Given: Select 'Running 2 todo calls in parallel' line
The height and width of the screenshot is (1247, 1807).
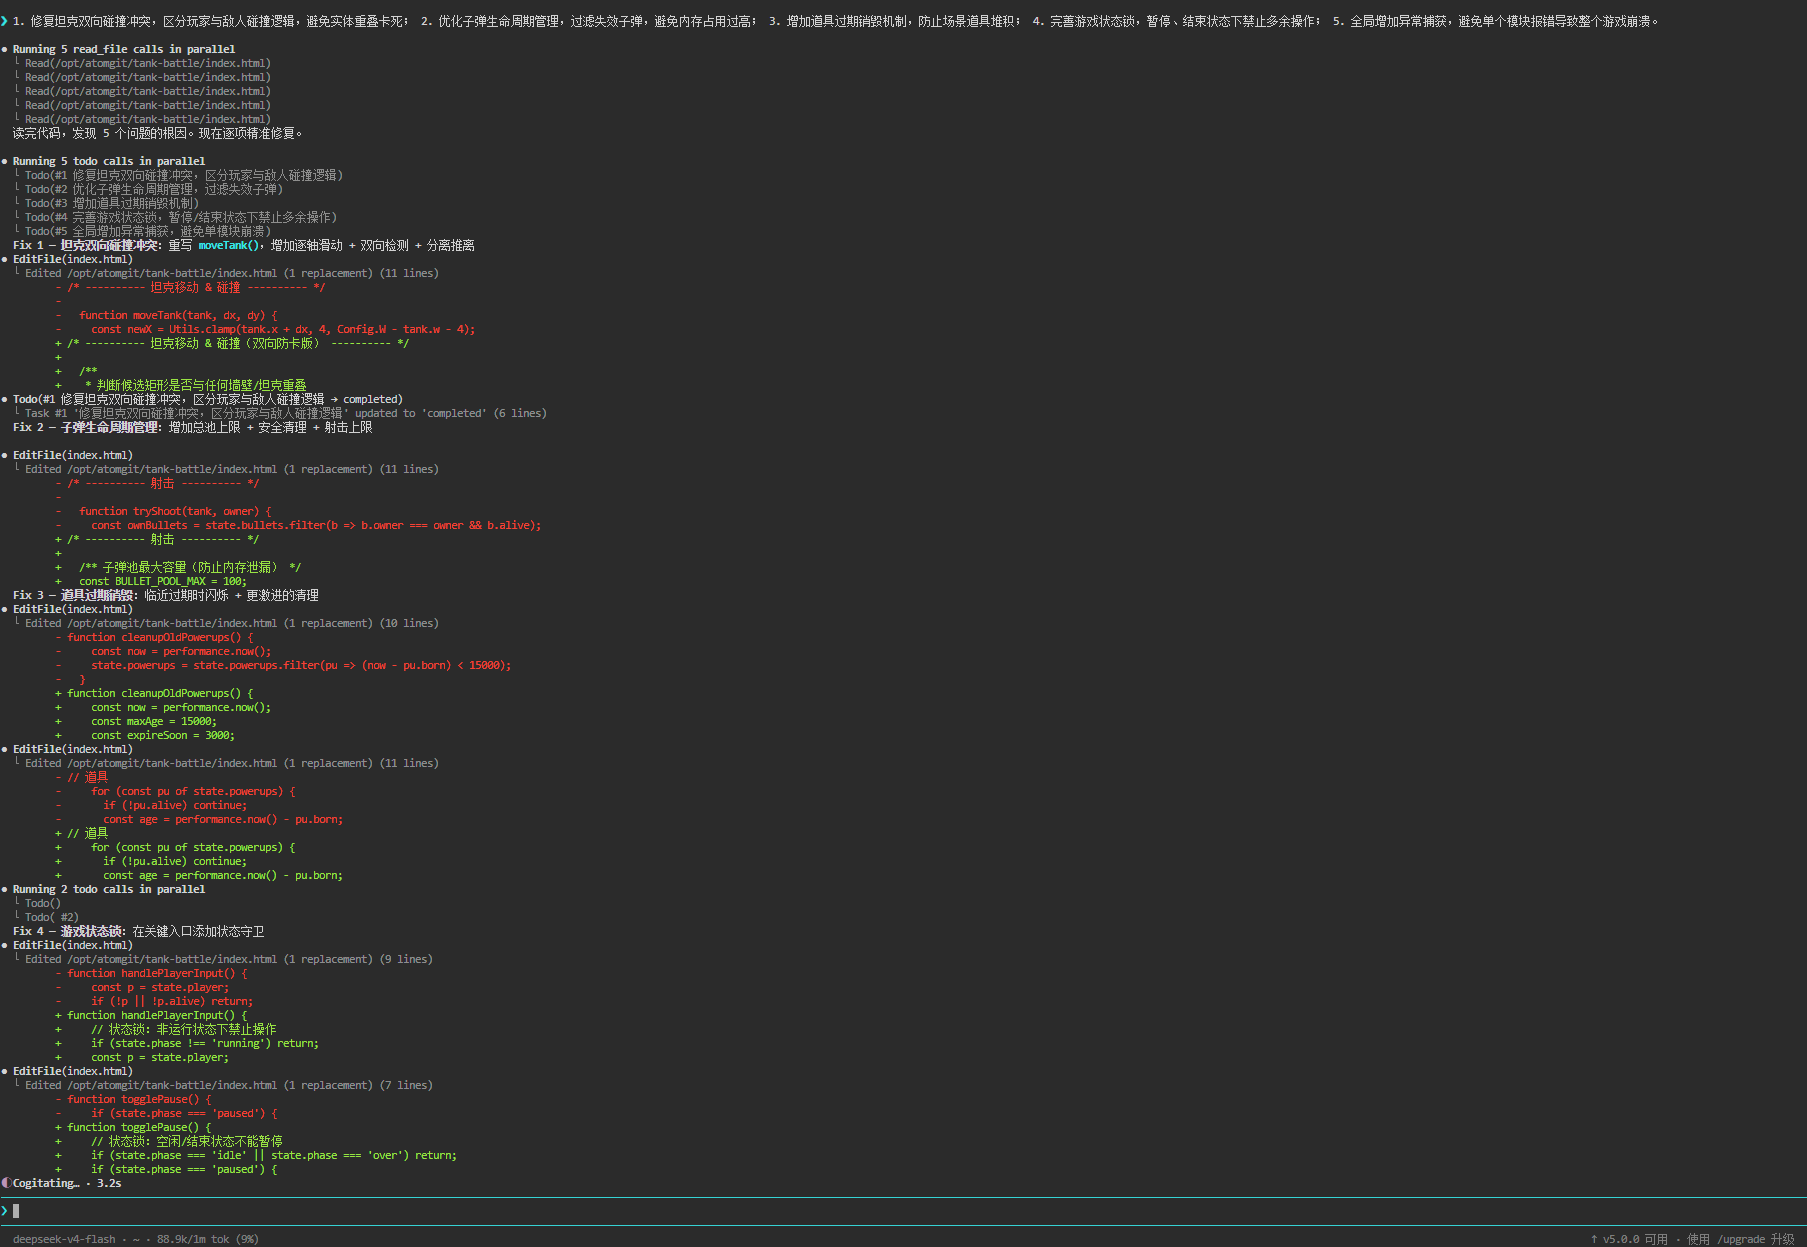Looking at the screenshot, I should click(109, 889).
